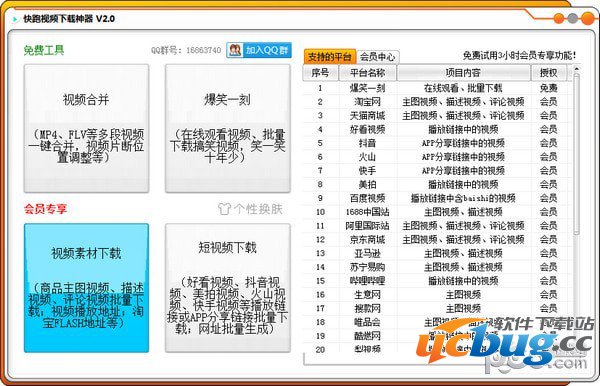Select the 美拍 row
This screenshot has width=600, height=386.
[x=436, y=184]
